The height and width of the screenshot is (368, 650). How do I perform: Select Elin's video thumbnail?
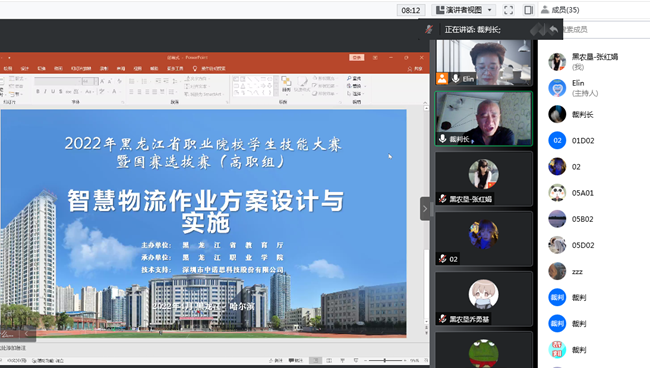[483, 63]
